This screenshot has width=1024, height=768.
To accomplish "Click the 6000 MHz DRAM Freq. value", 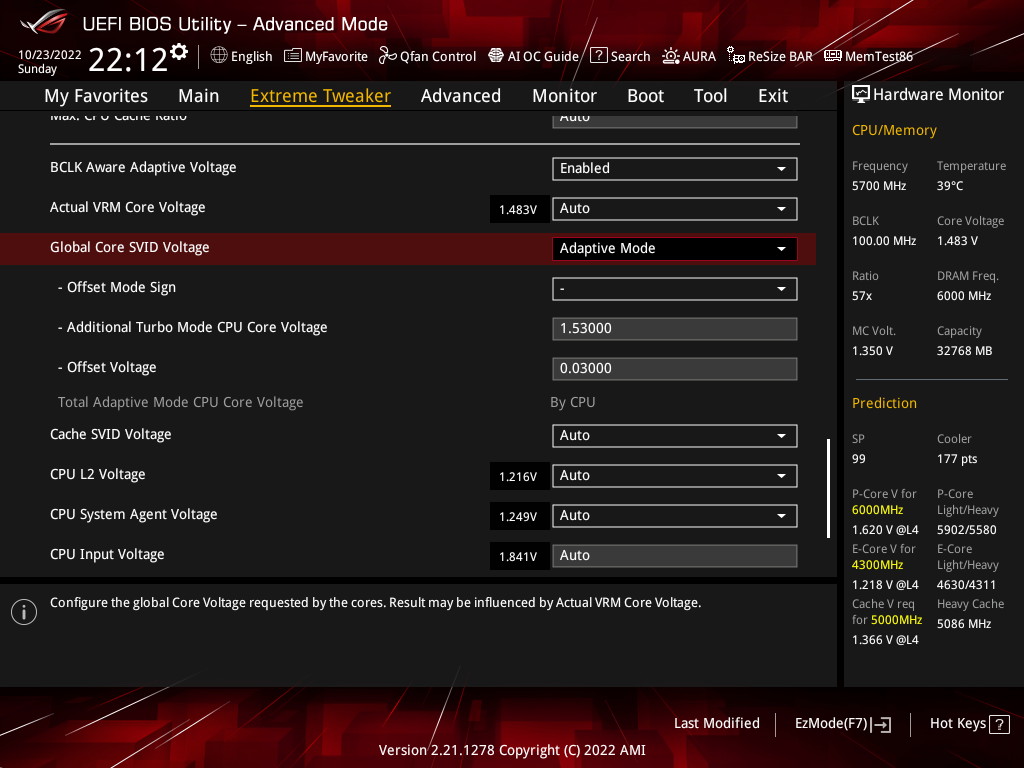I will (964, 296).
